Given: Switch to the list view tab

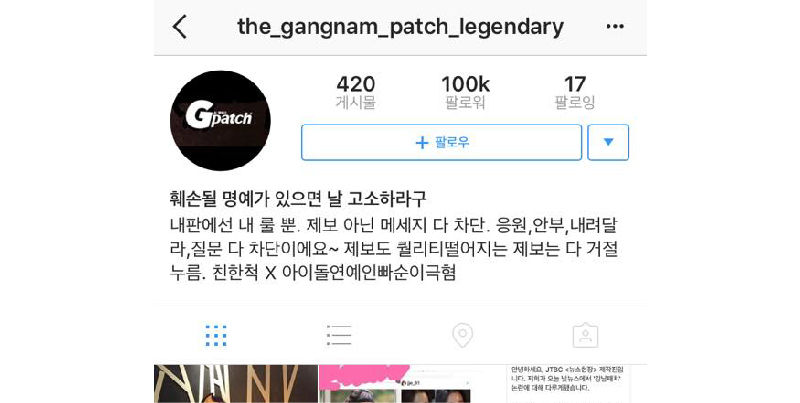Looking at the screenshot, I should click(x=339, y=336).
